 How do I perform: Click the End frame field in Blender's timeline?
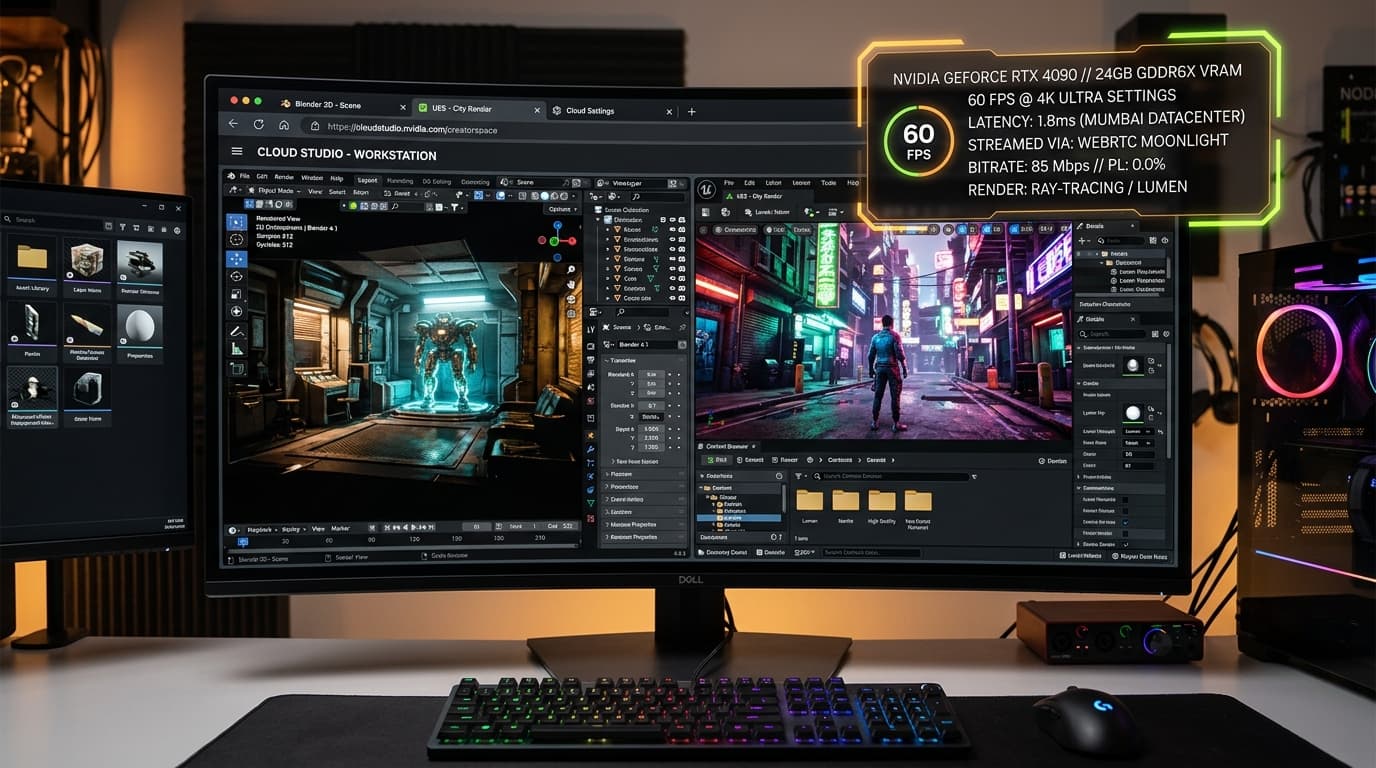(x=560, y=526)
